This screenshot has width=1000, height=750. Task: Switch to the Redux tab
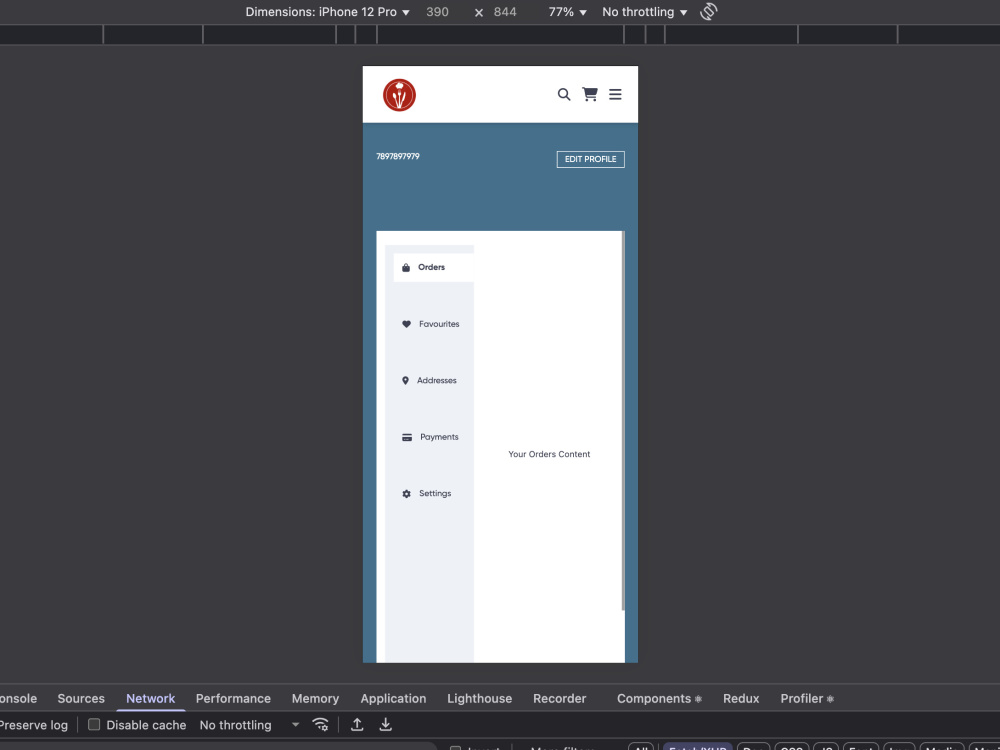741,698
